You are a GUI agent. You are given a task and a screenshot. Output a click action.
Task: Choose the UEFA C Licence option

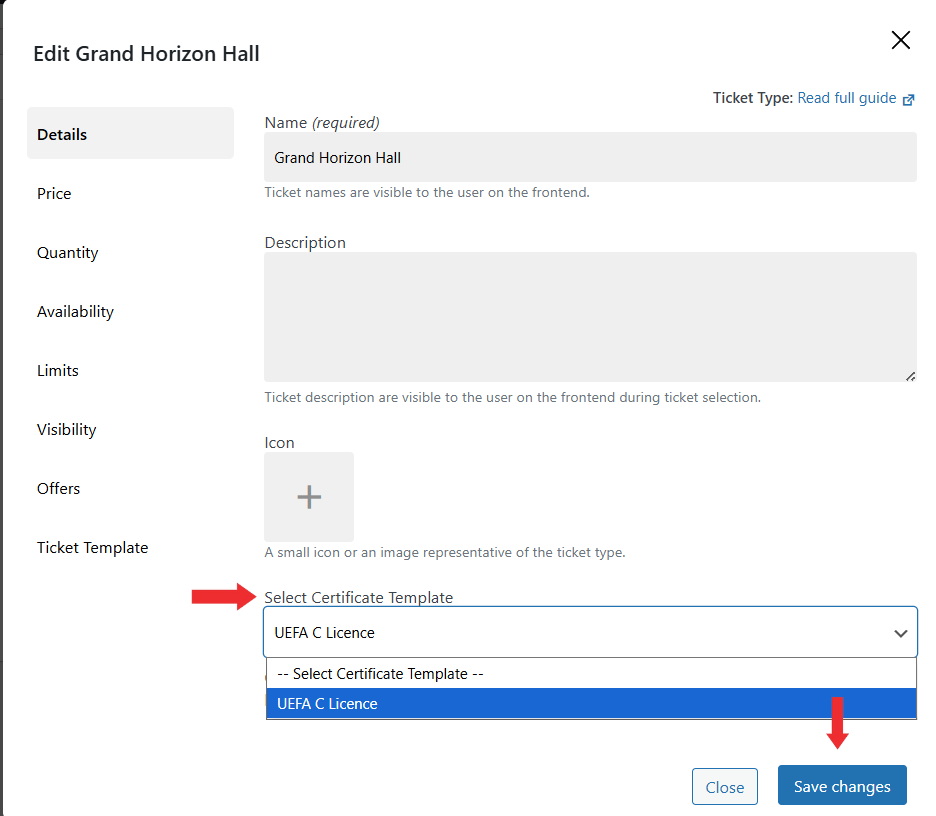click(590, 704)
